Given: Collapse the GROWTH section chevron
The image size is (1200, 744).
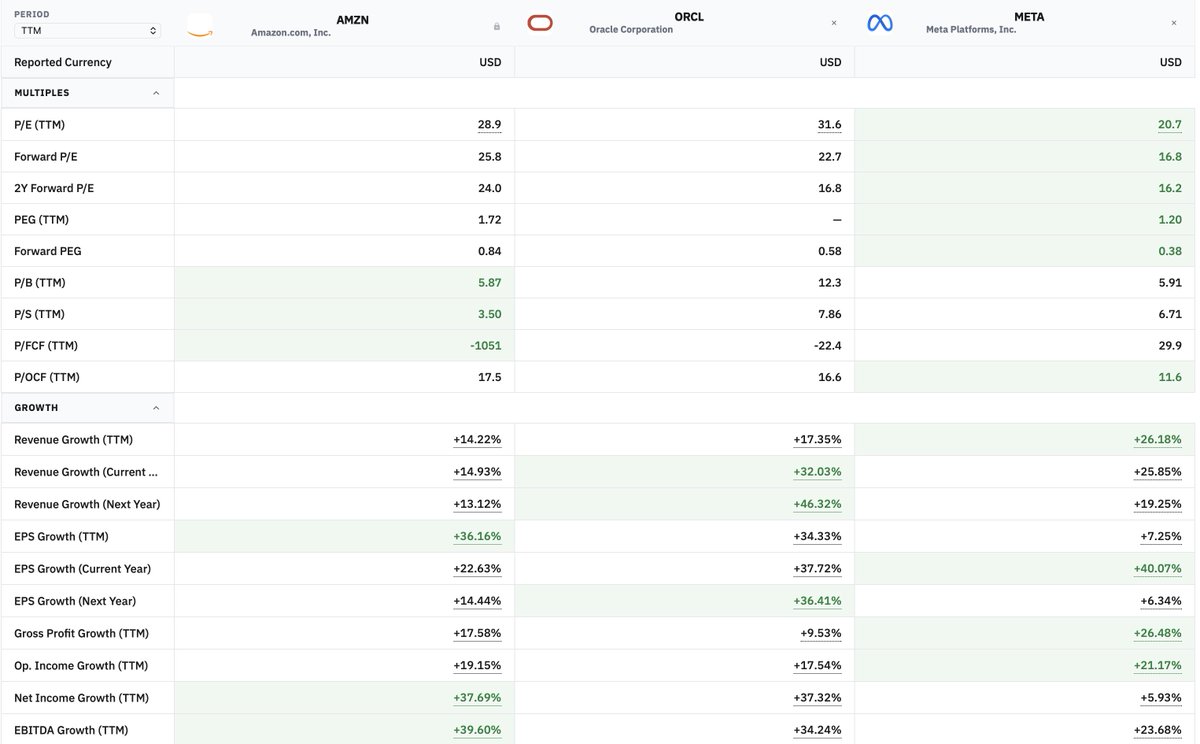Looking at the screenshot, I should [156, 408].
